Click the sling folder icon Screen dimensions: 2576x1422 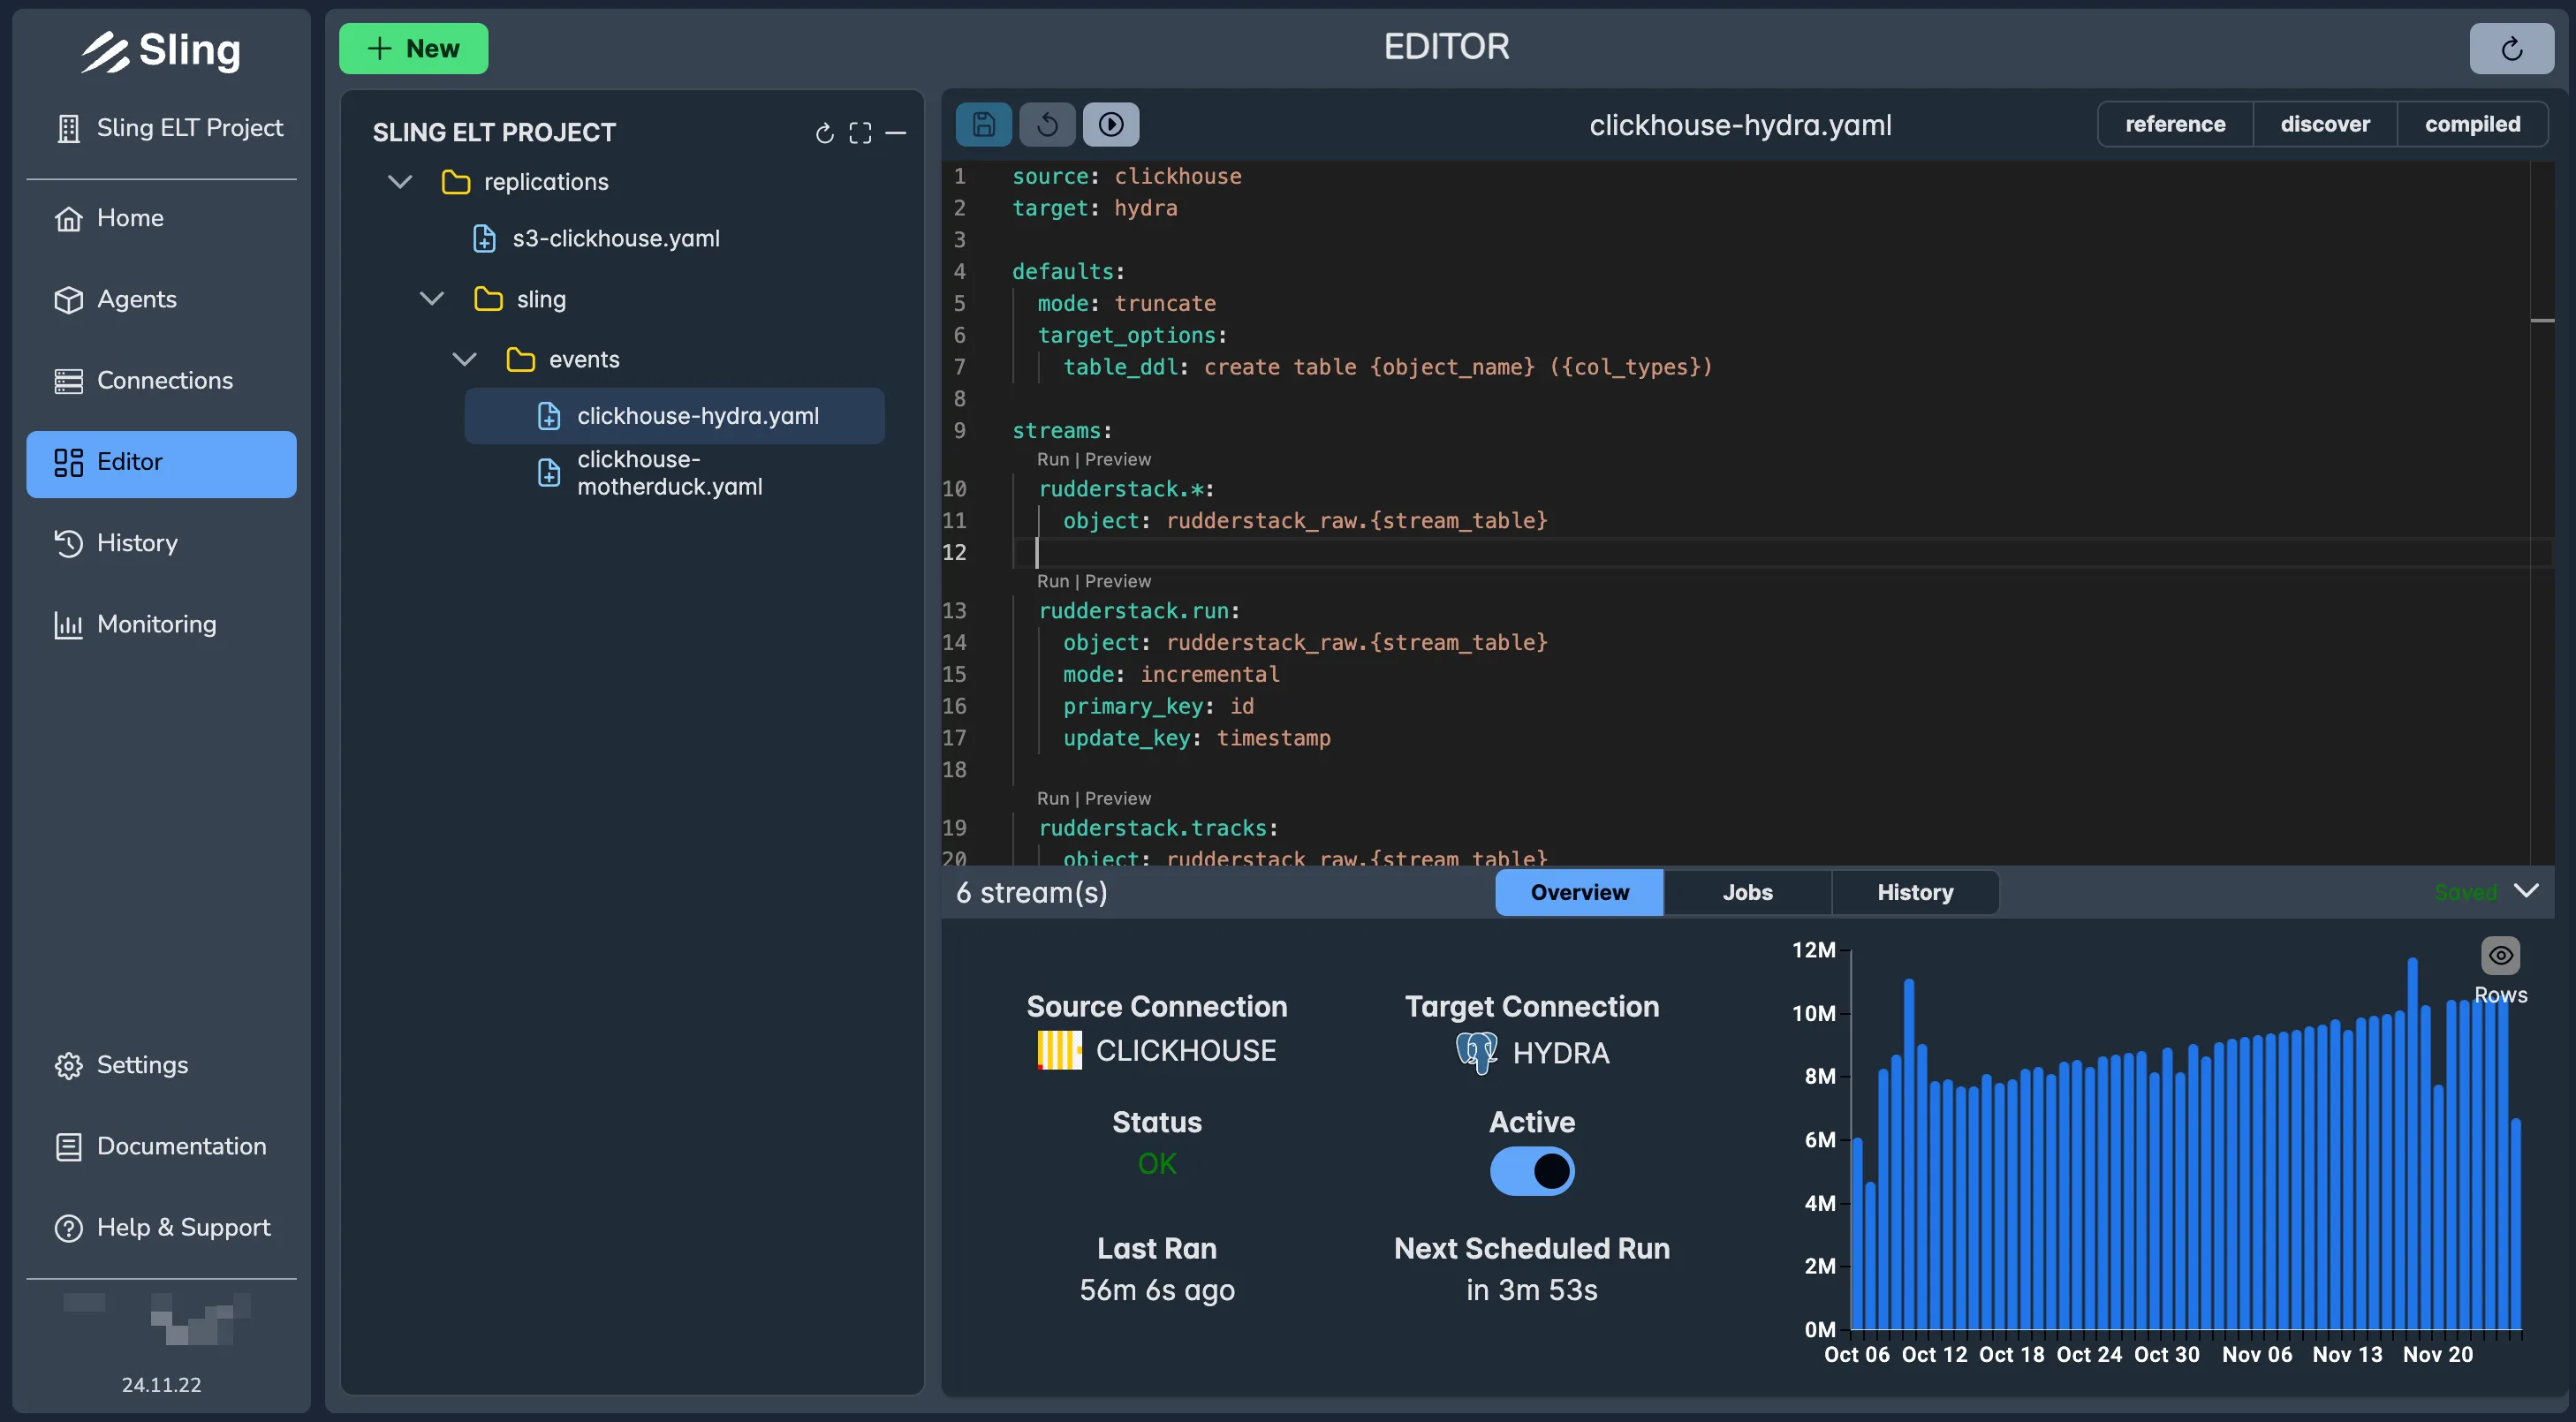tap(488, 299)
